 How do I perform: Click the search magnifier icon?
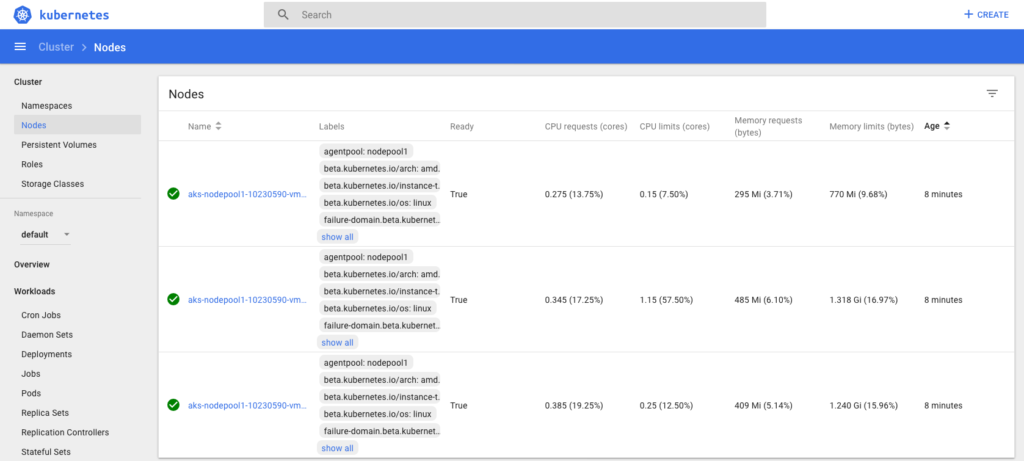(x=283, y=15)
